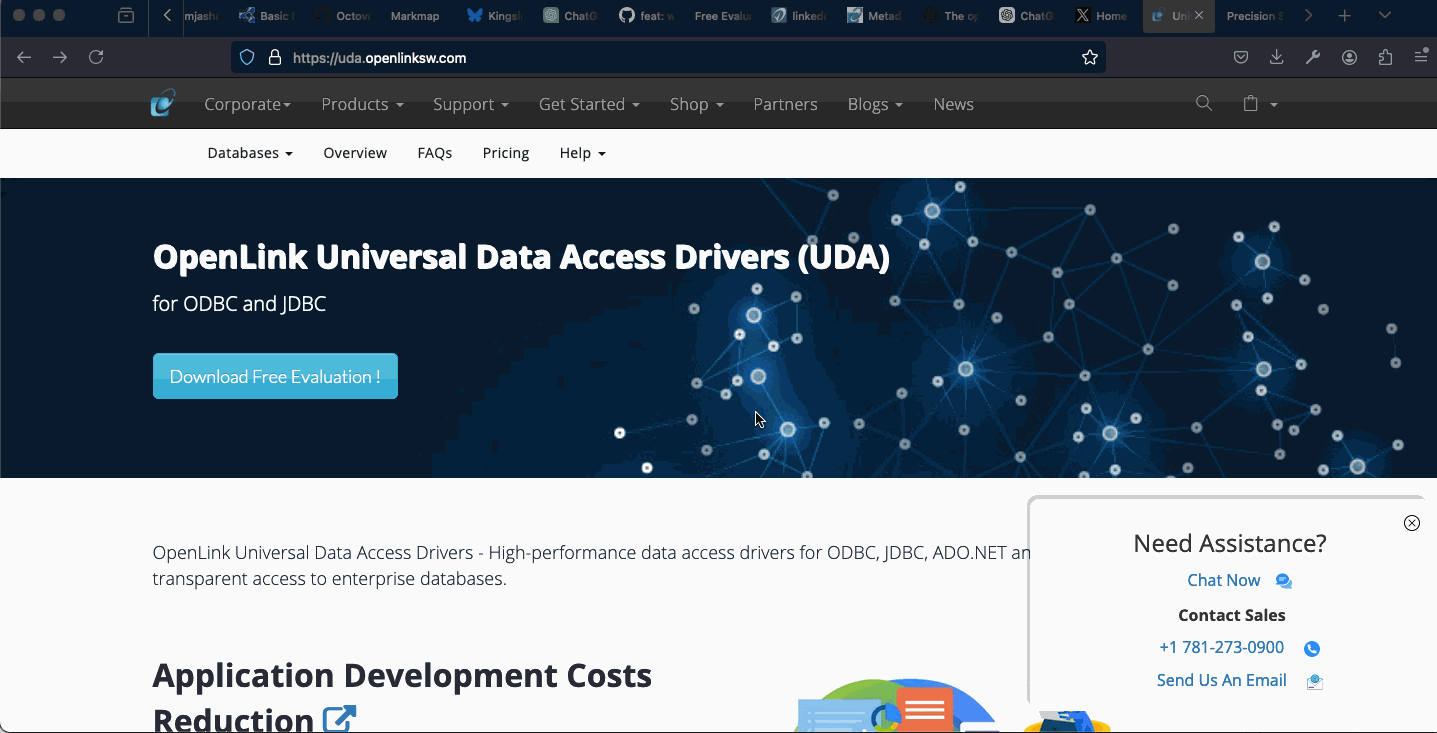The image size is (1437, 733).
Task: Dismiss the Need Assistance popup
Action: point(1411,522)
